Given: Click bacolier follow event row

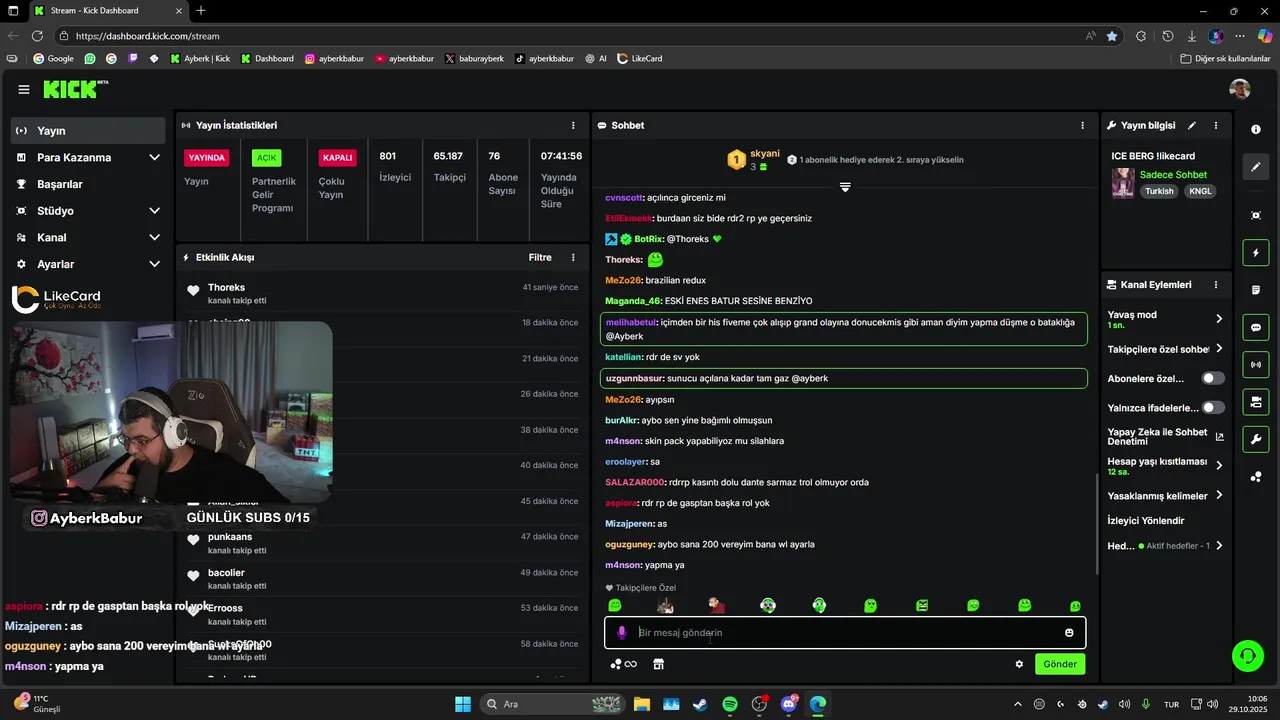Looking at the screenshot, I should 382,578.
